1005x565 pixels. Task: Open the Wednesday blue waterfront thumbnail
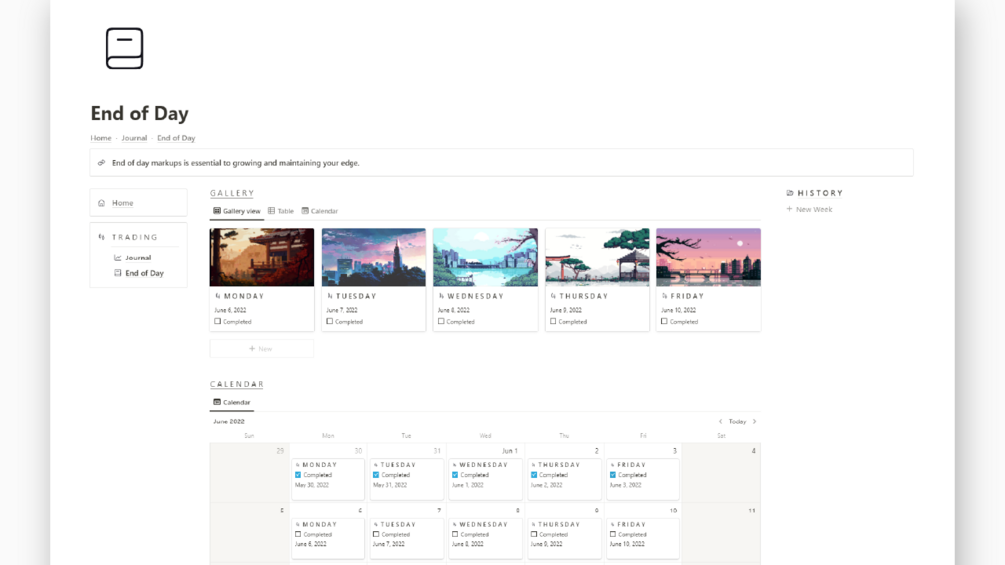pyautogui.click(x=485, y=257)
